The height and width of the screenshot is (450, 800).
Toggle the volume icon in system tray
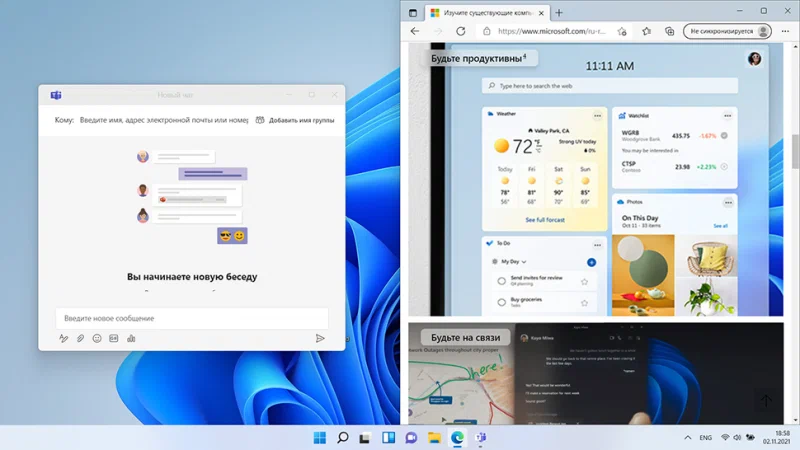pyautogui.click(x=739, y=438)
